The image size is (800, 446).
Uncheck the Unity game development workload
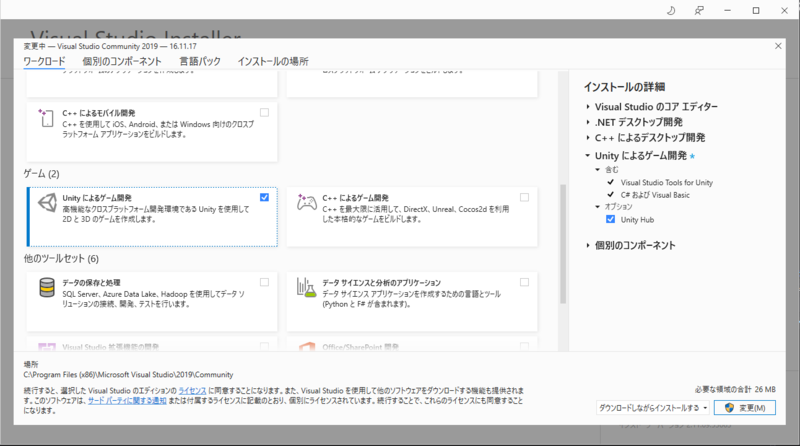264,197
